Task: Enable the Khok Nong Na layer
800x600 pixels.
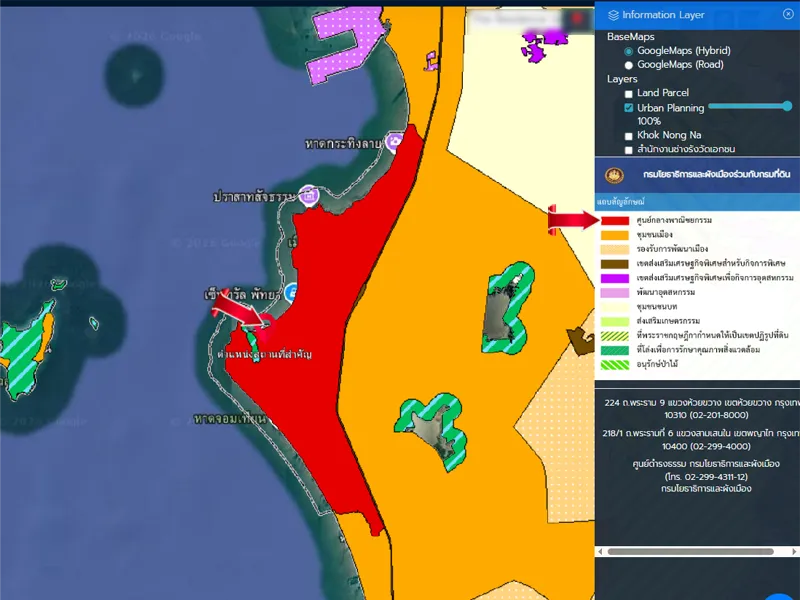Action: (628, 135)
